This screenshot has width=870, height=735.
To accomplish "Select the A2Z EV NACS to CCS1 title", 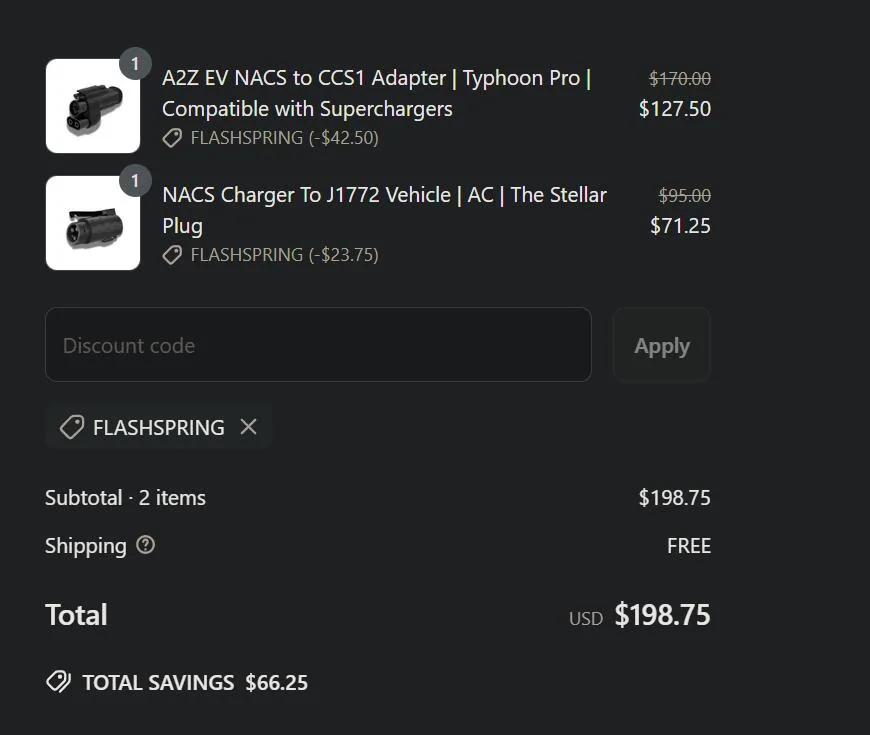I will point(376,93).
